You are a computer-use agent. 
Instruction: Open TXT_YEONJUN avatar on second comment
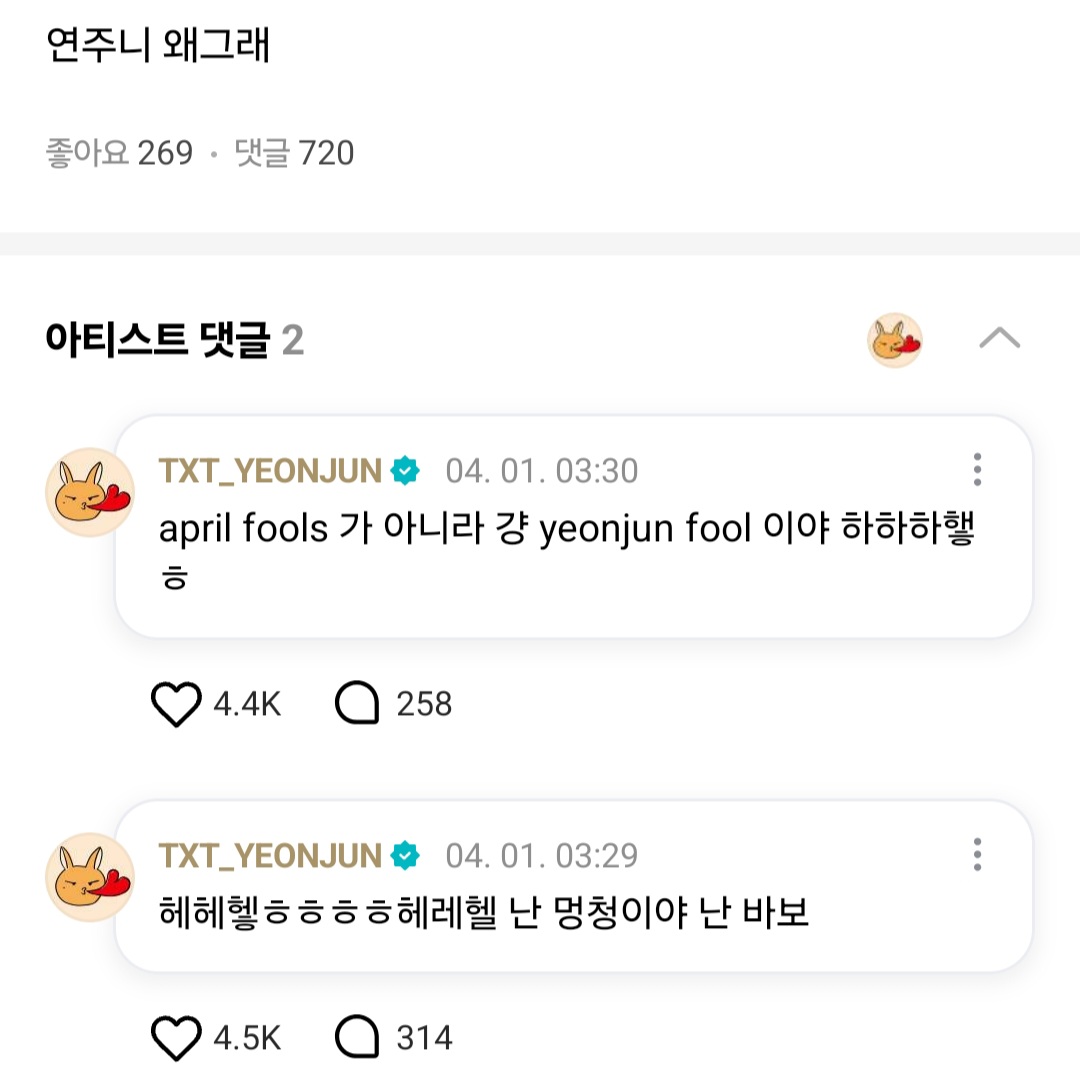pyautogui.click(x=90, y=878)
